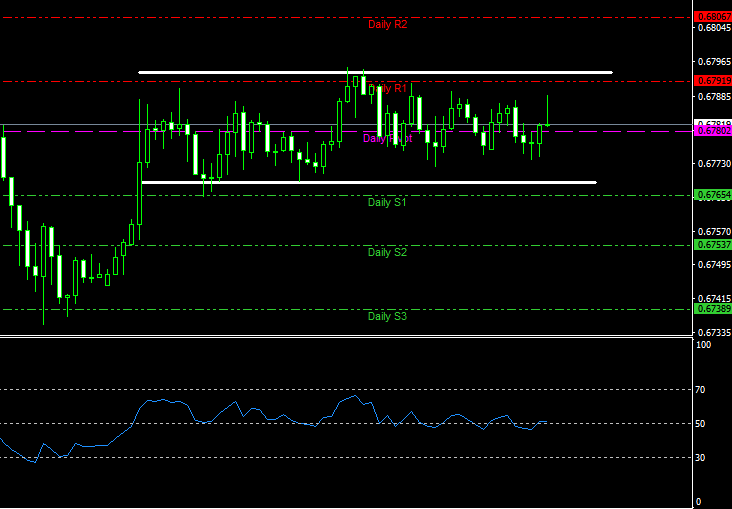Click the red 0.67919 price tag
The image size is (732, 509).
coord(713,80)
